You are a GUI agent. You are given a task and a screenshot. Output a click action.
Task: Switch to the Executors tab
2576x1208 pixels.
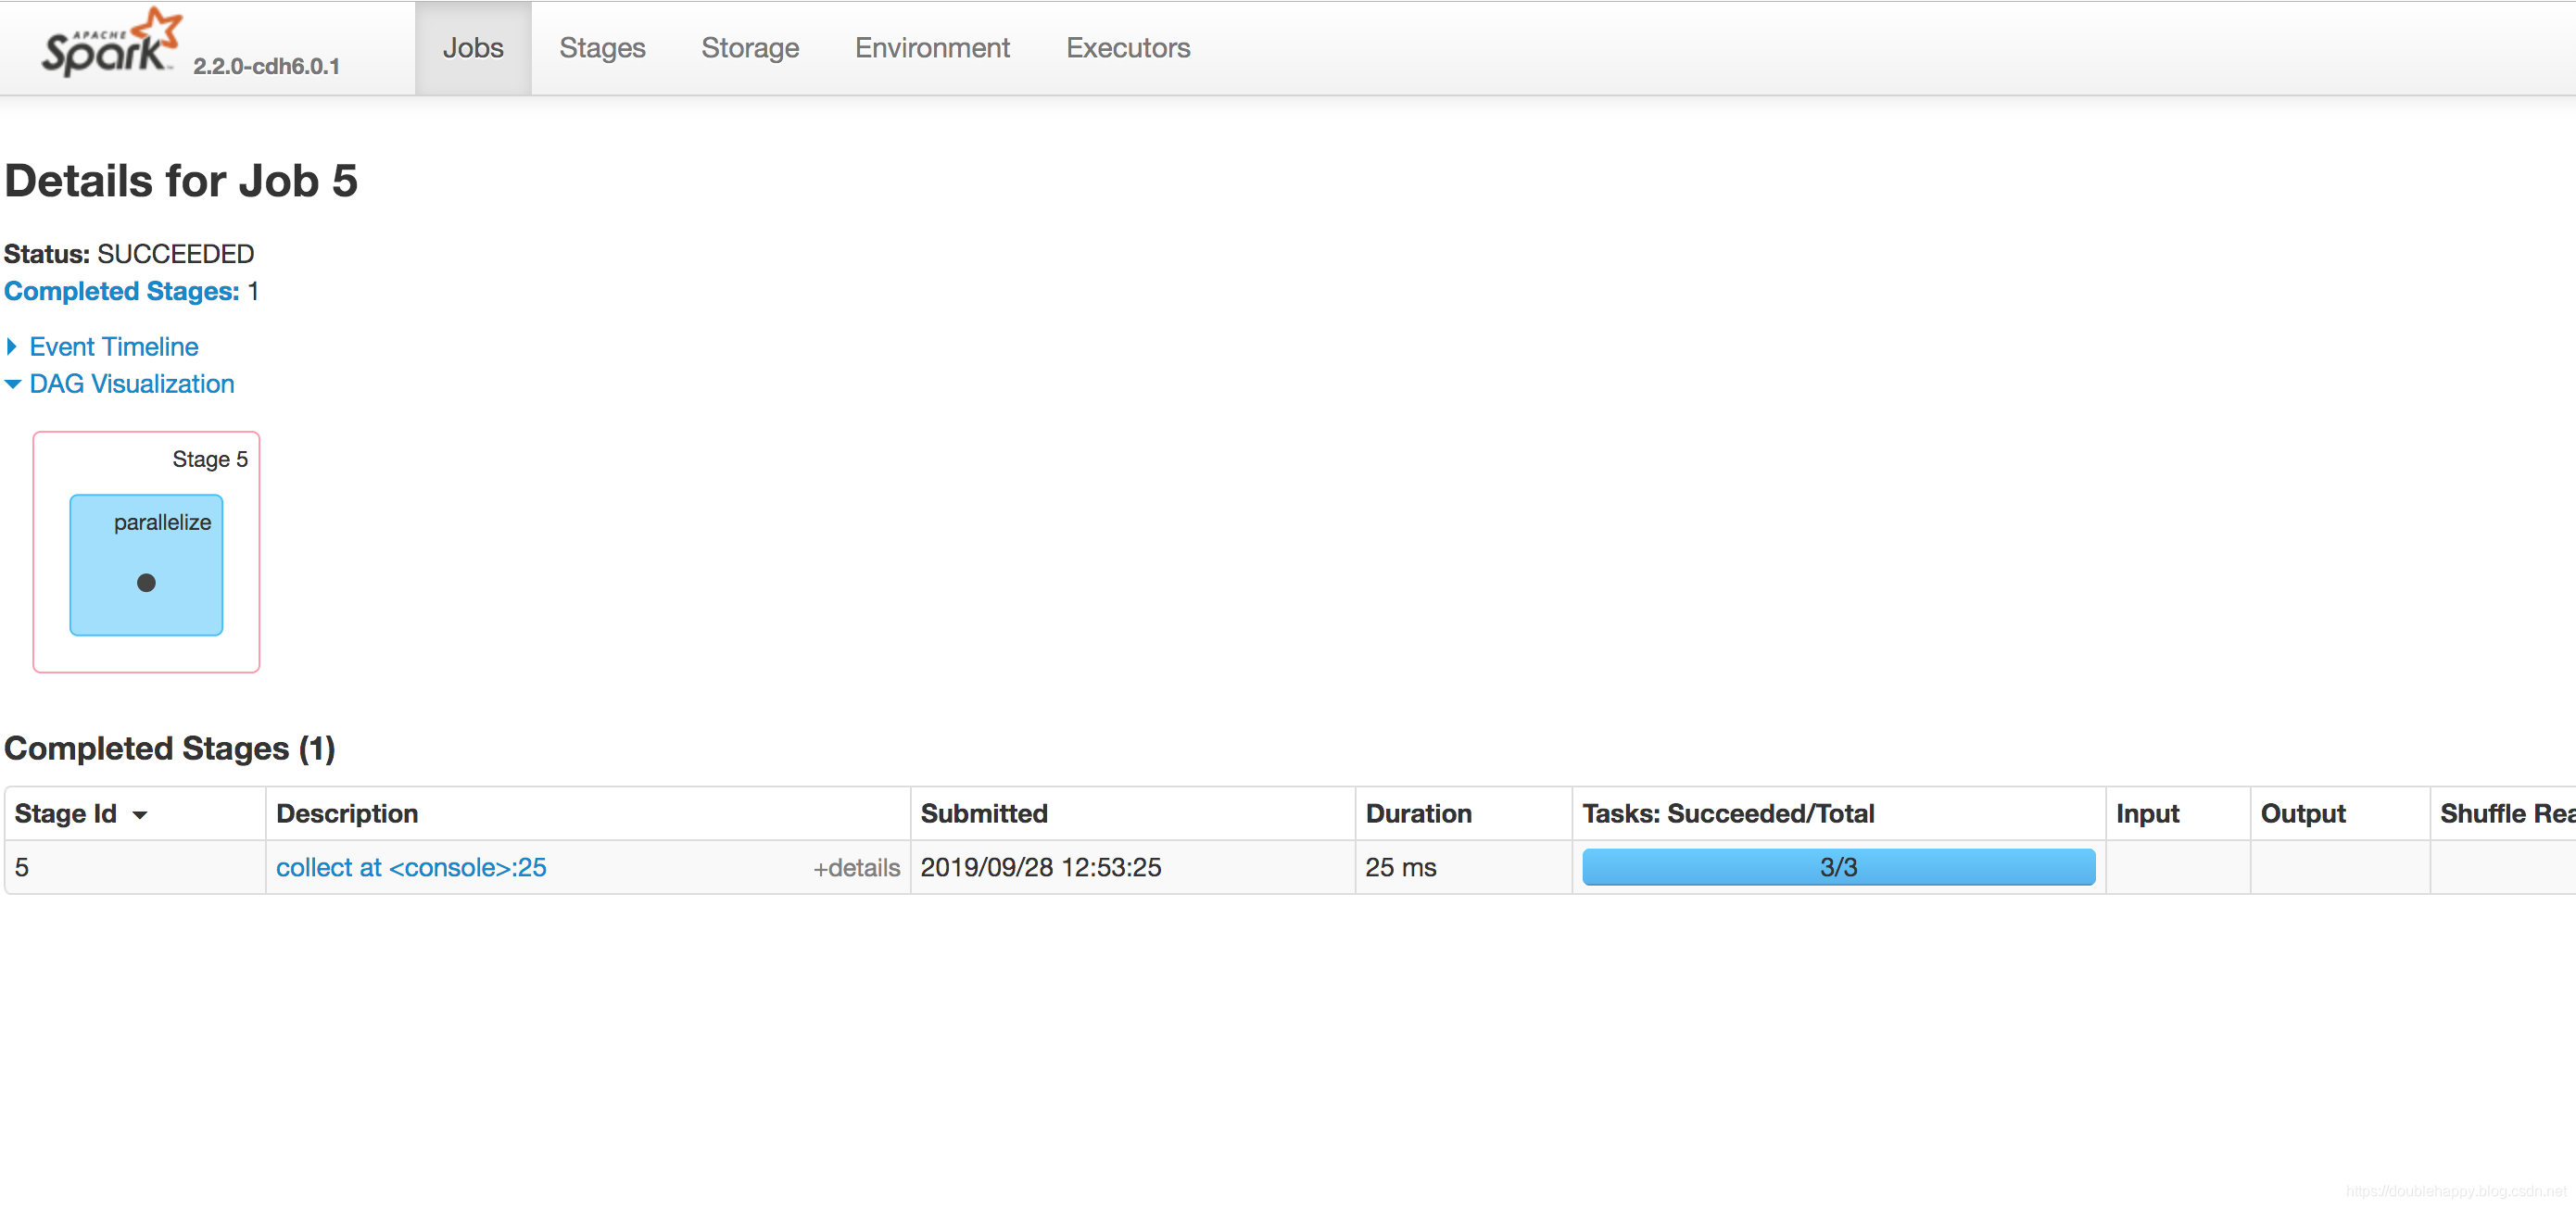(1127, 48)
